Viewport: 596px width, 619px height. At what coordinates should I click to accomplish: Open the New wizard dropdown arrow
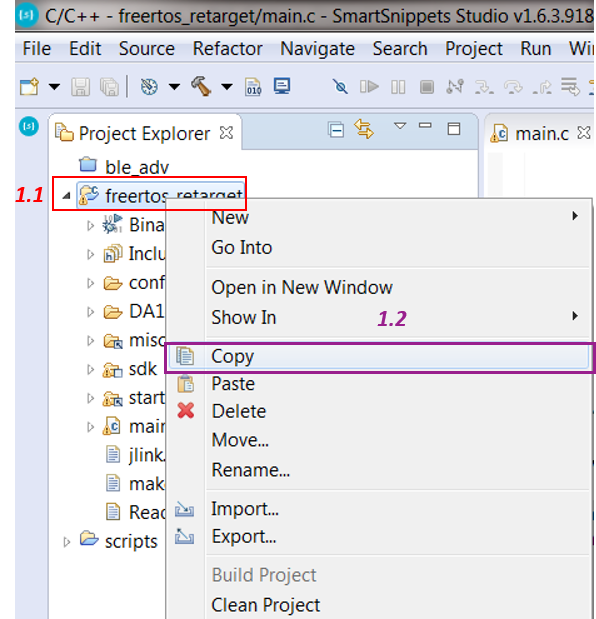click(x=54, y=86)
